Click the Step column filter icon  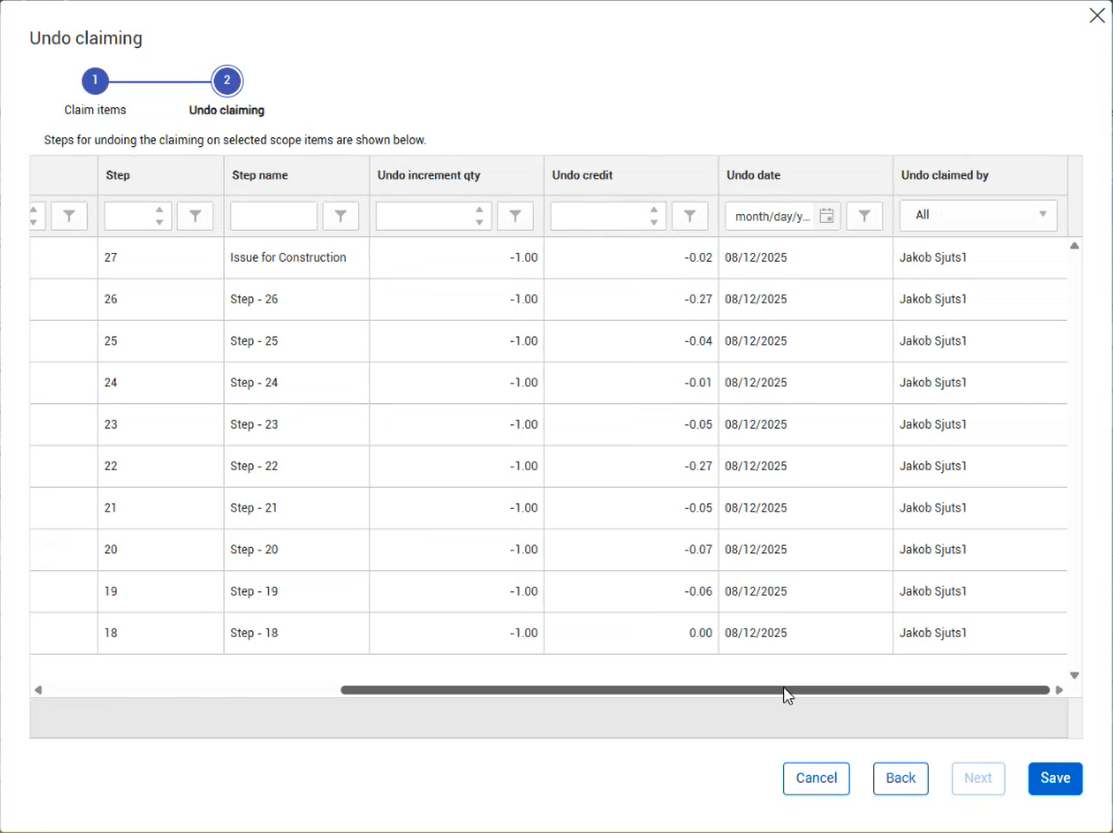[195, 216]
